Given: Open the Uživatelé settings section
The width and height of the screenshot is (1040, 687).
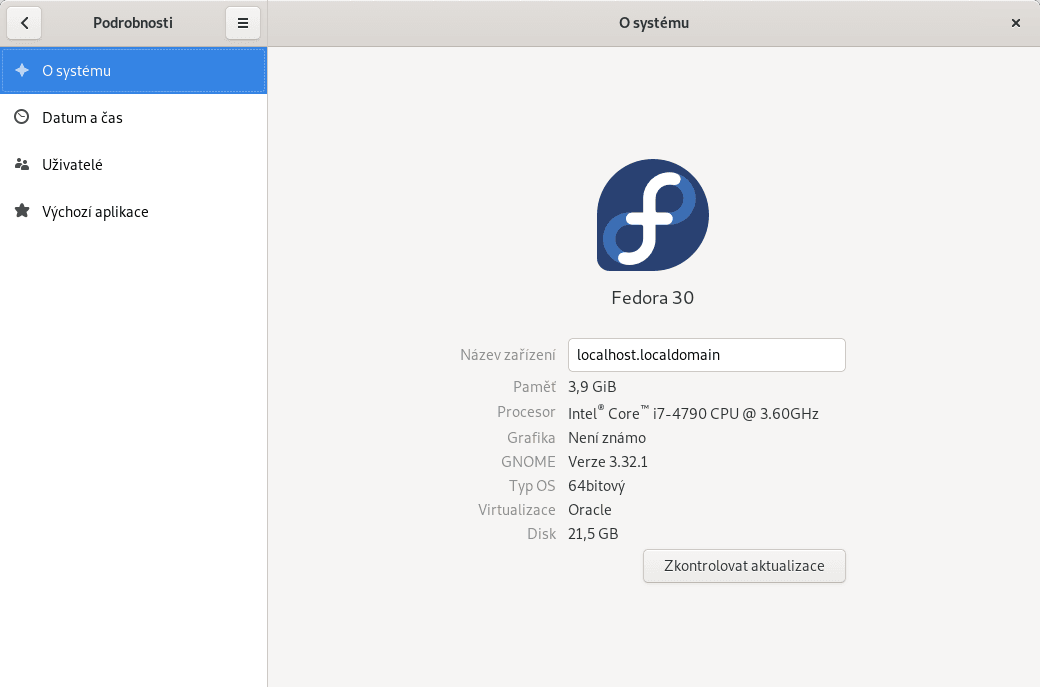Looking at the screenshot, I should coord(73,164).
